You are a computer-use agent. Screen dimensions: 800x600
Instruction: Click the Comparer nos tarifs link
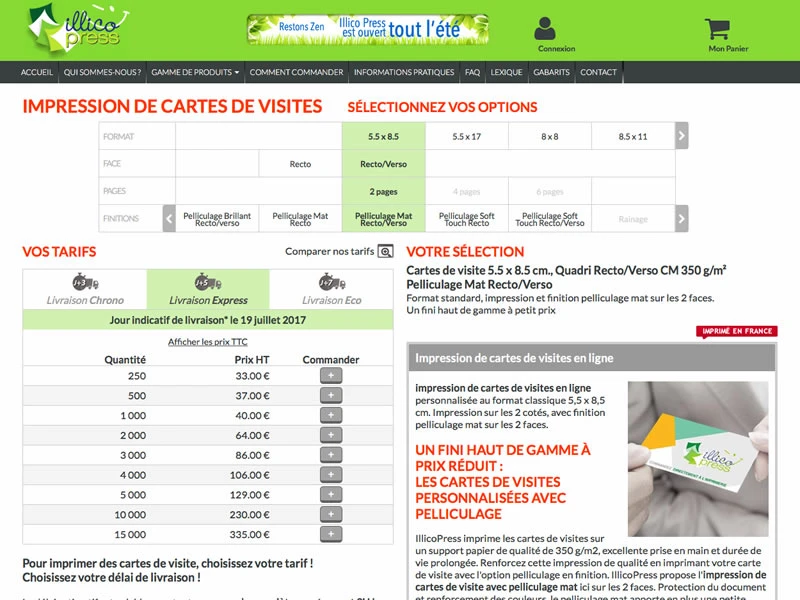pos(330,251)
